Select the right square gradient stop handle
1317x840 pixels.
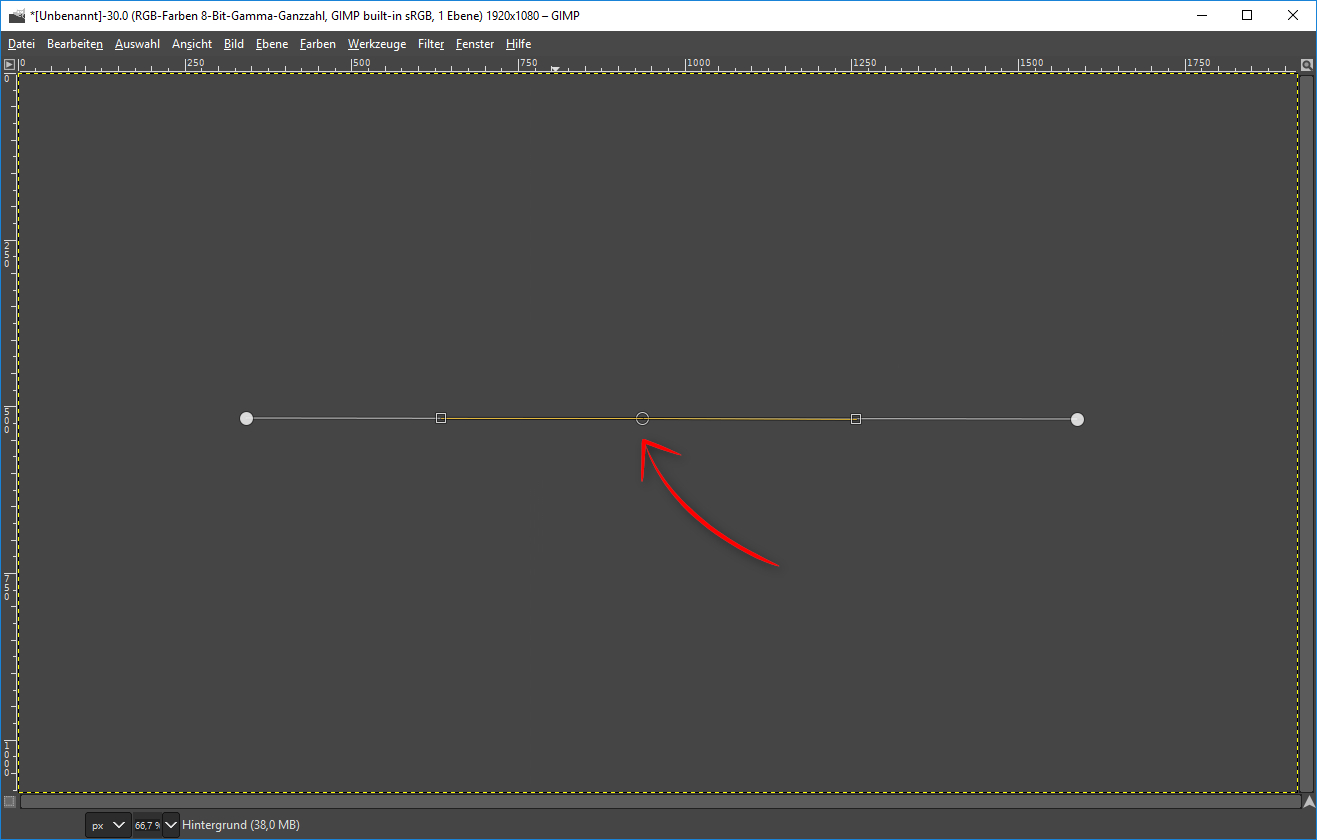pyautogui.click(x=856, y=419)
